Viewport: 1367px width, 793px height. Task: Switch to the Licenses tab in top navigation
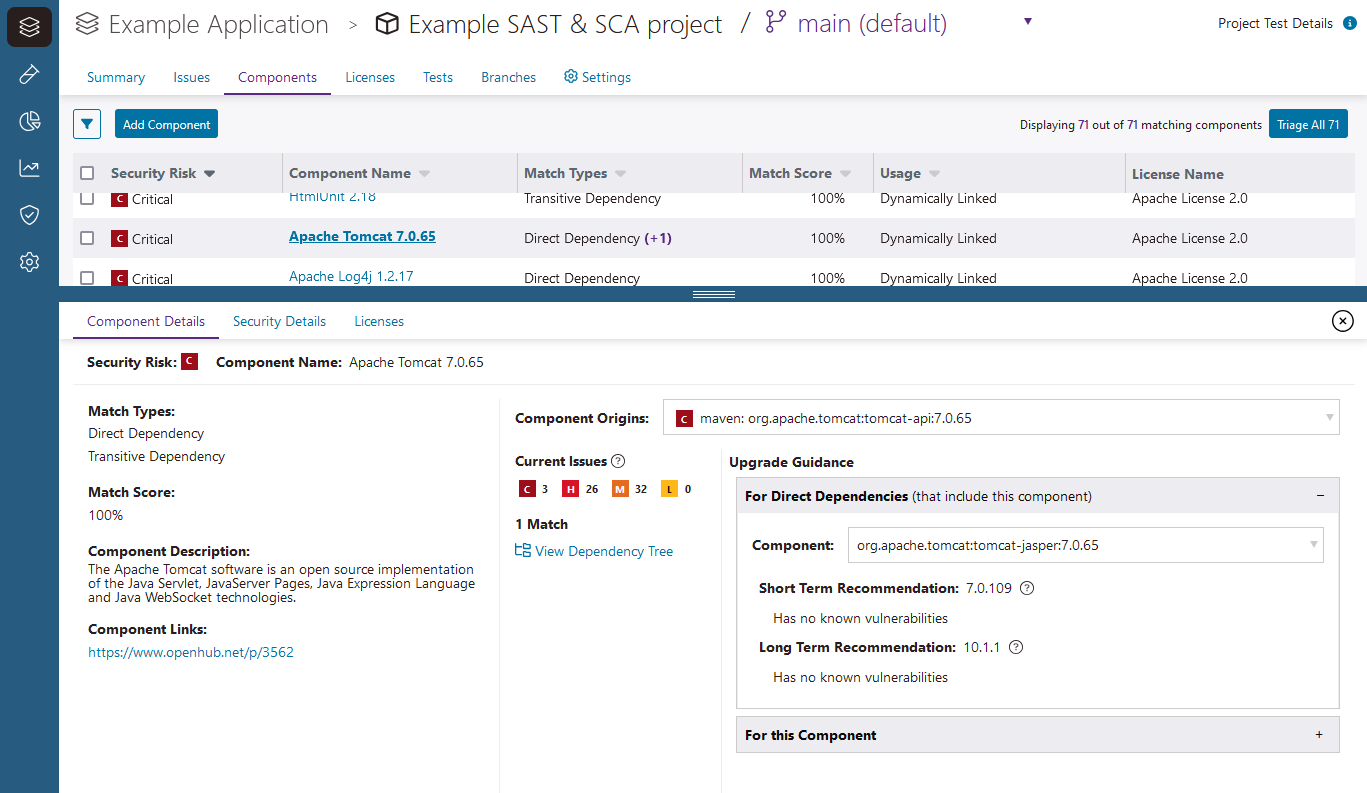click(370, 77)
